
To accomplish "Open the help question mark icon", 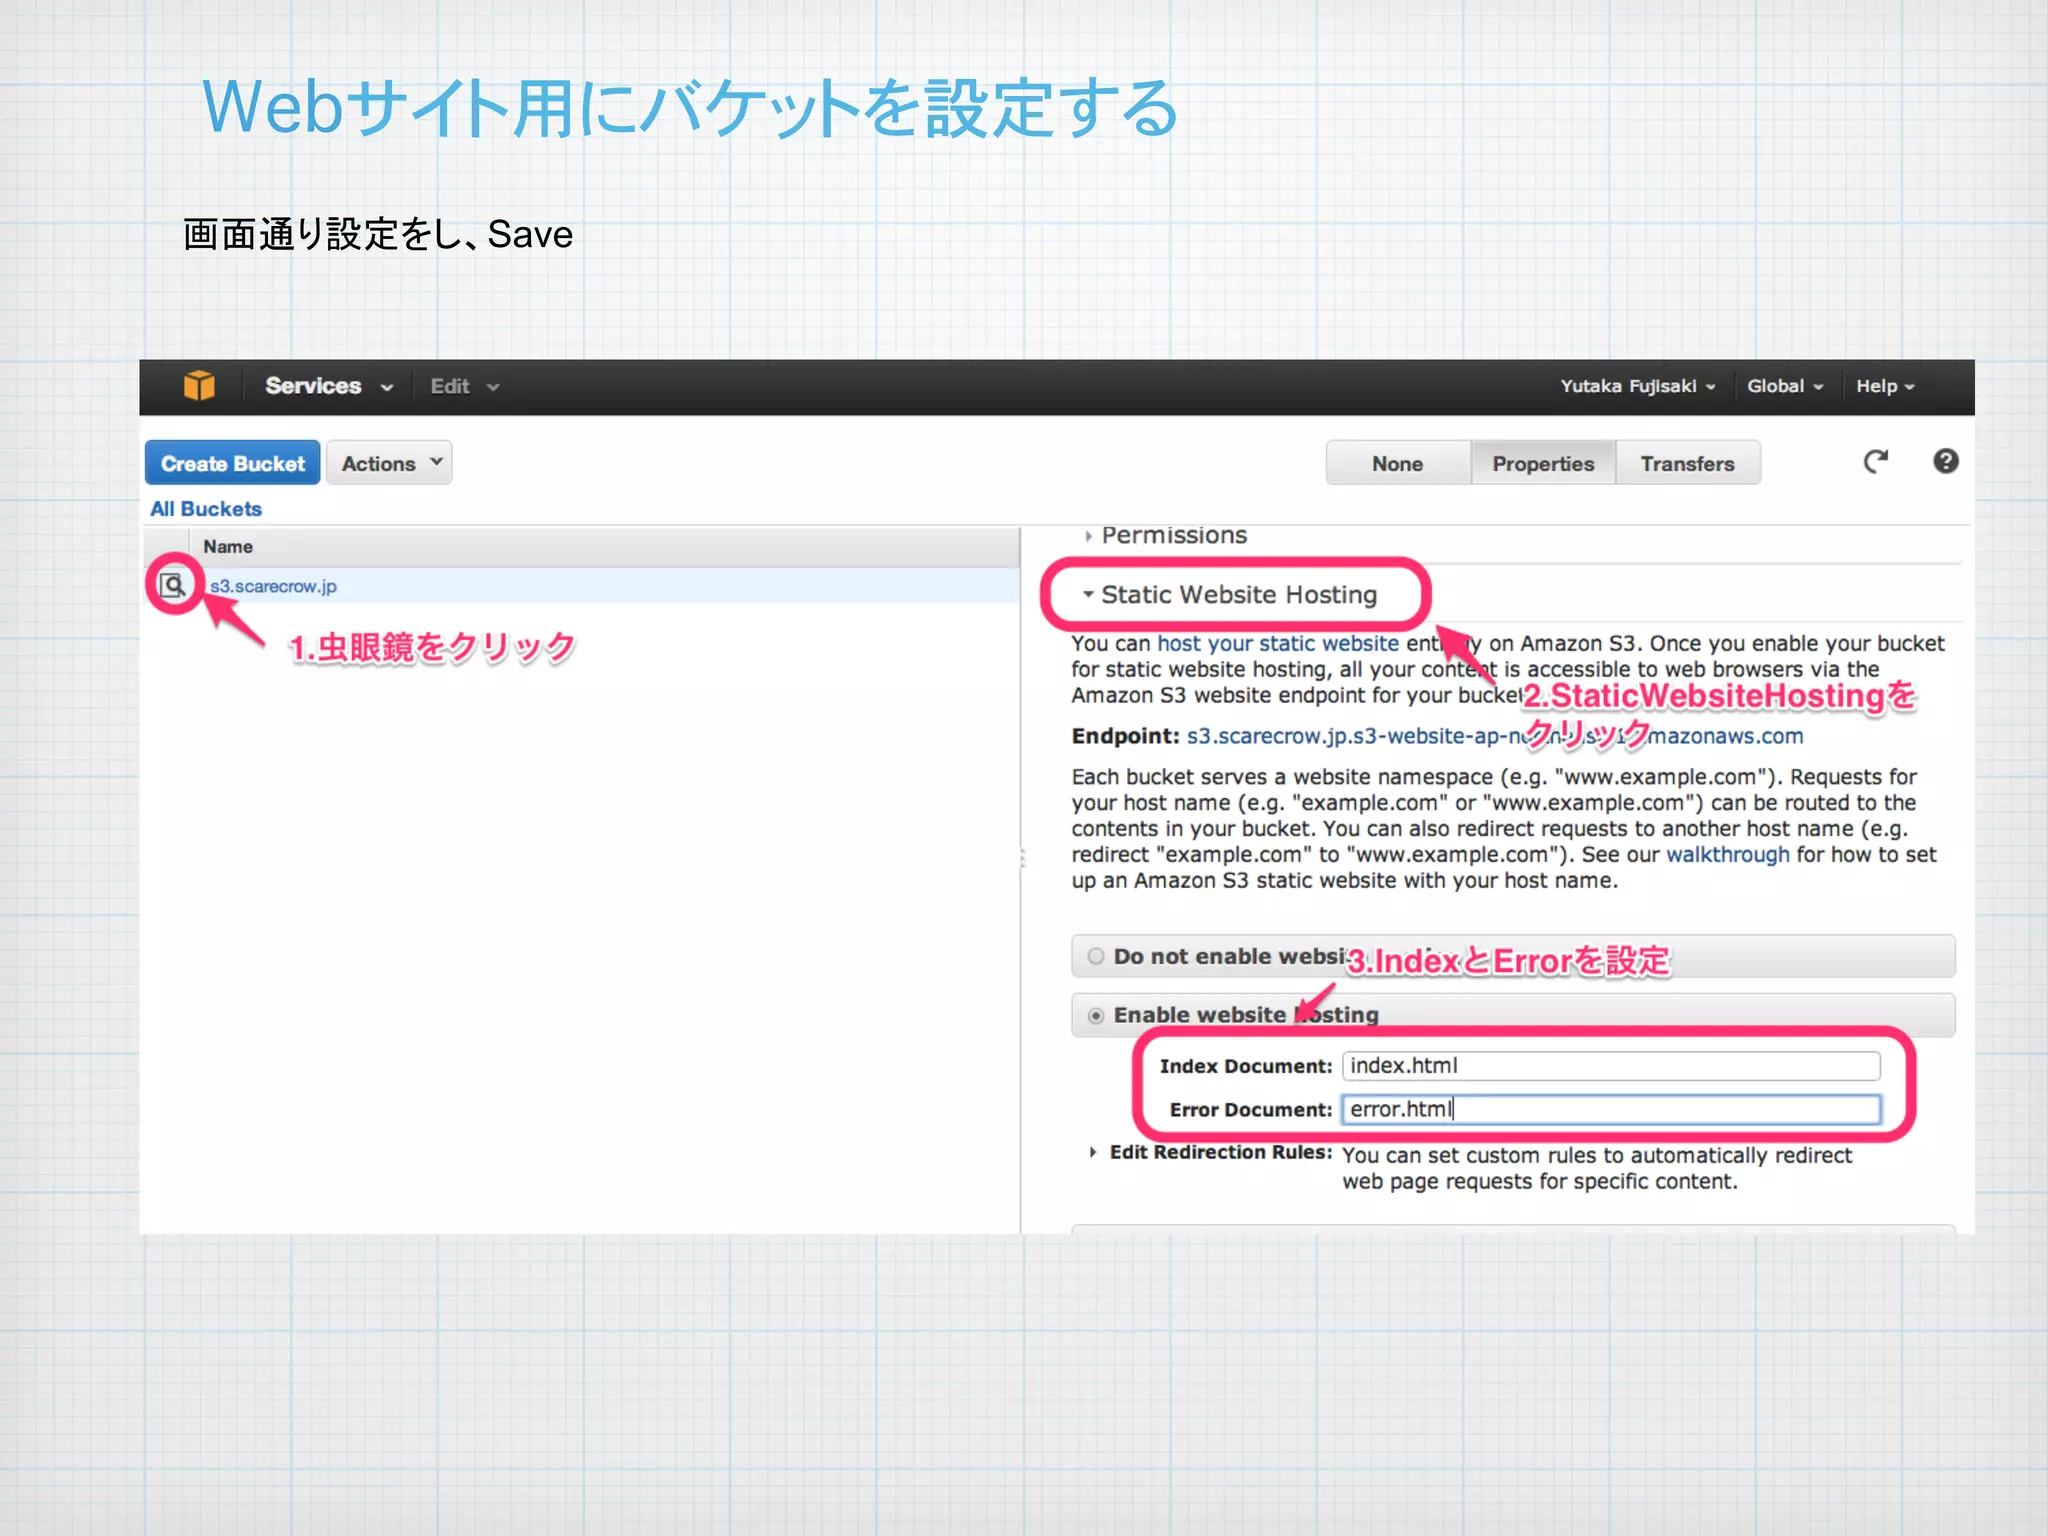I will pyautogui.click(x=1945, y=461).
